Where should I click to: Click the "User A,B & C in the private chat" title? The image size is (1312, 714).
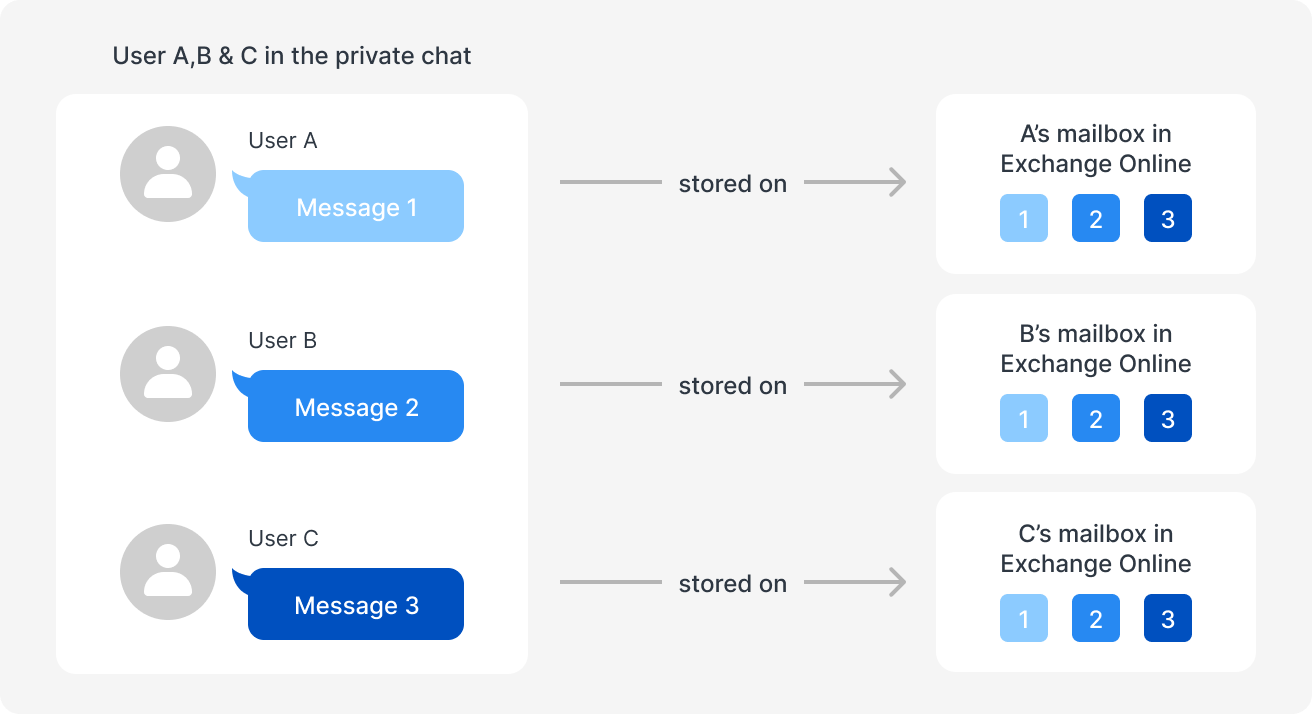(x=292, y=56)
